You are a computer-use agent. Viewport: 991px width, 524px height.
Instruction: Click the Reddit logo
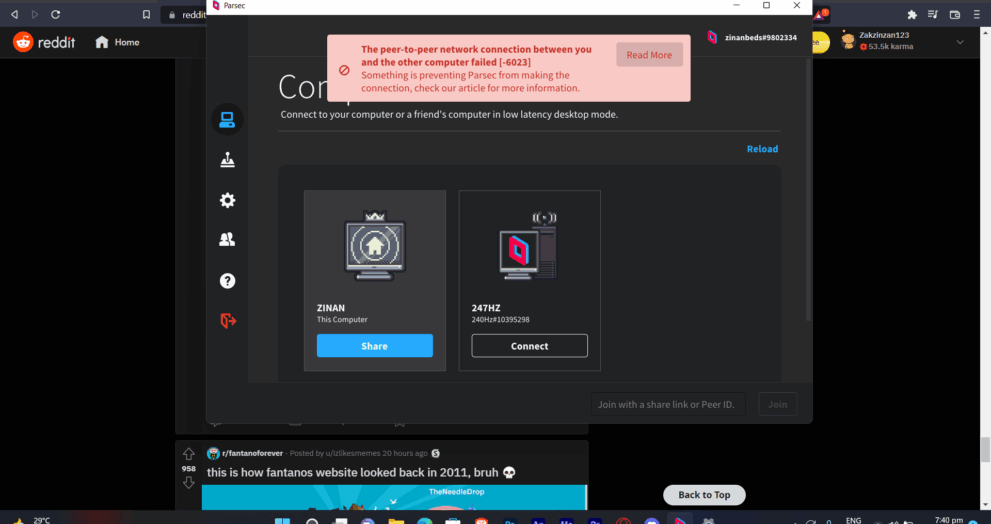click(x=44, y=42)
